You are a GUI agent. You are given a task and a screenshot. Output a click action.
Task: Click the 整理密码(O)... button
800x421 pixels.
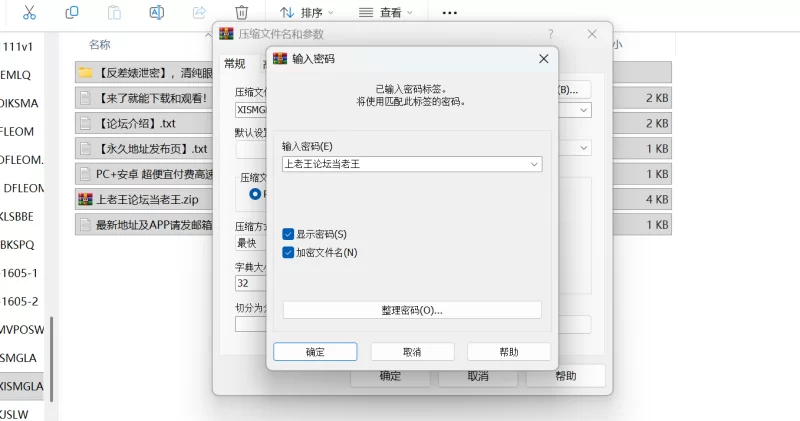tap(412, 310)
